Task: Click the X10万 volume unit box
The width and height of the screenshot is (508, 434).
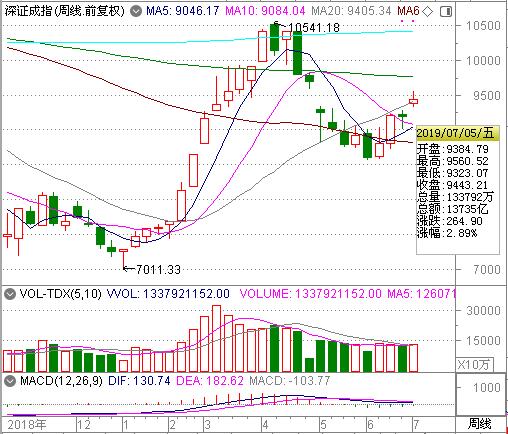Action: [x=474, y=364]
